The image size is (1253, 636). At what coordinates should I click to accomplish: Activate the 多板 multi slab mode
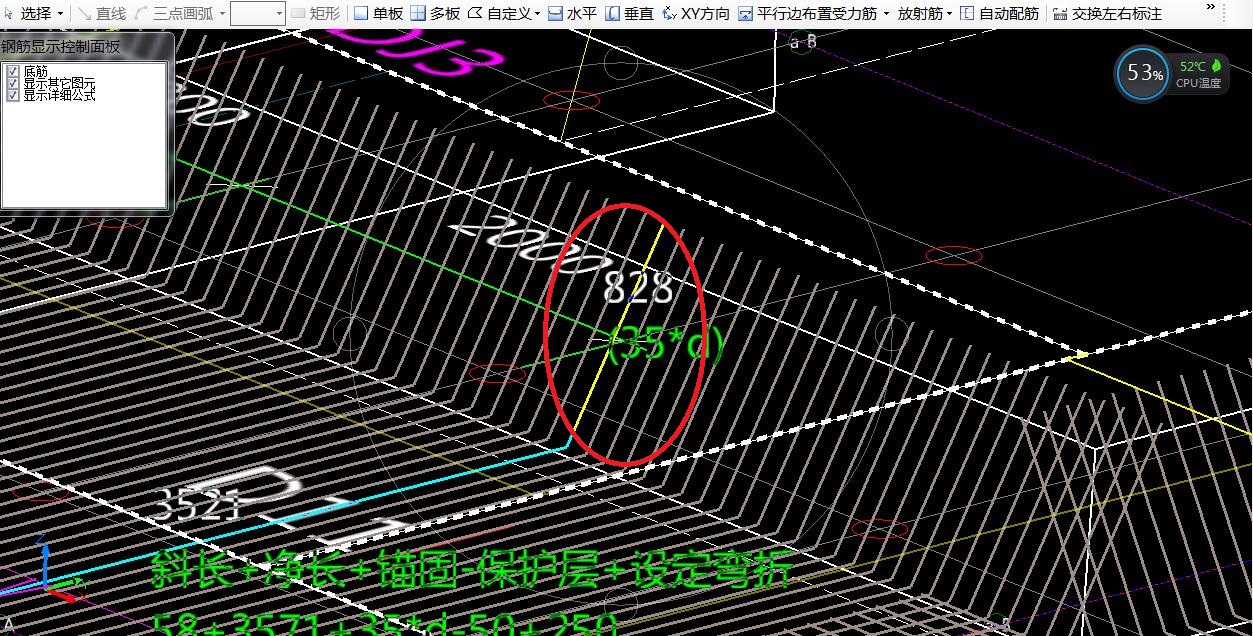point(436,14)
